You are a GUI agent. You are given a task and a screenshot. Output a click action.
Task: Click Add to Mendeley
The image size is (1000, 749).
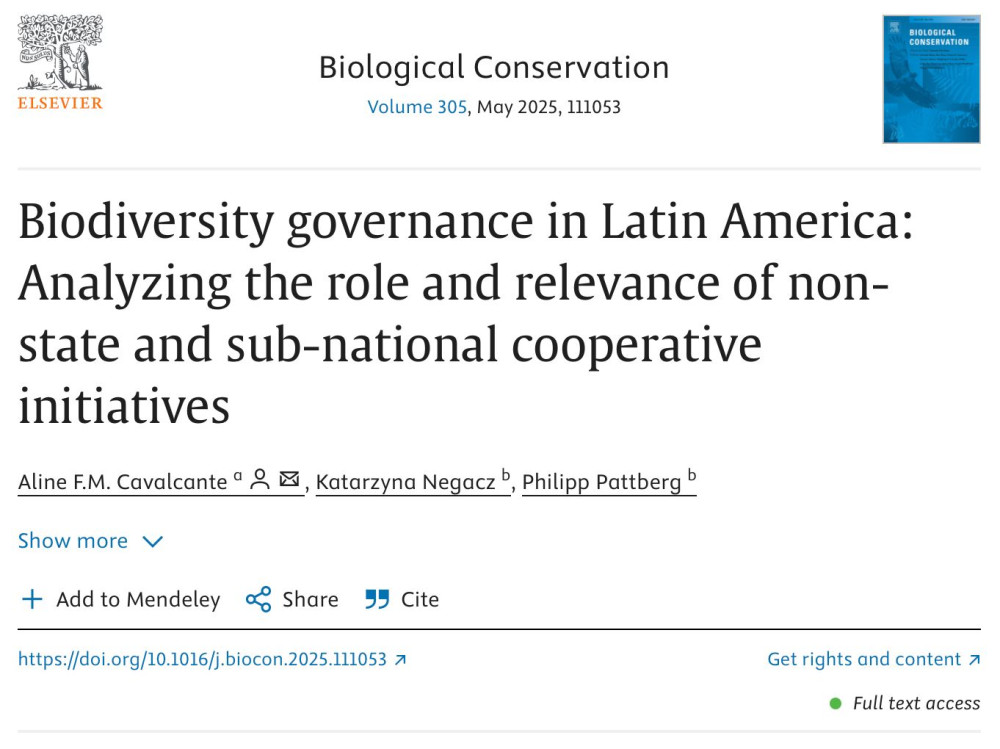pyautogui.click(x=138, y=599)
